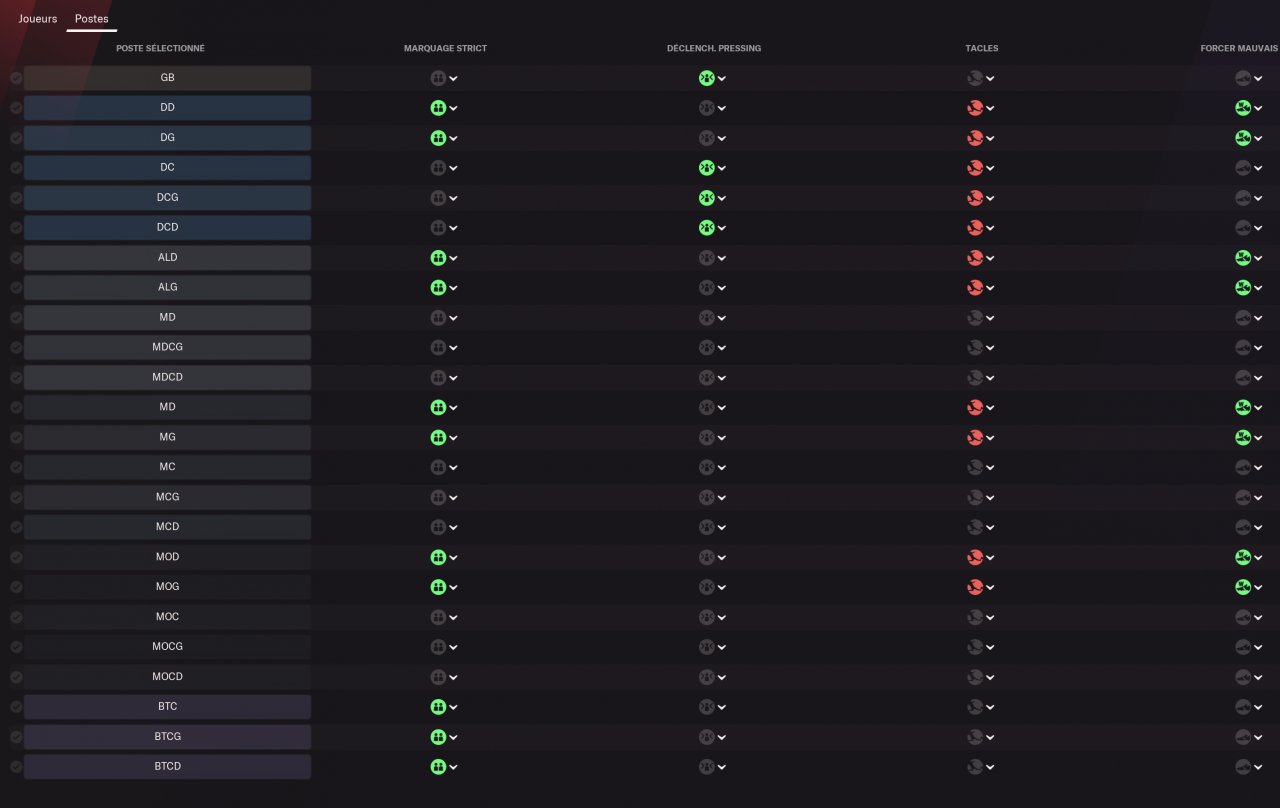Click the tackling icon in DG row
Screen dimensions: 1280x808
click(975, 138)
